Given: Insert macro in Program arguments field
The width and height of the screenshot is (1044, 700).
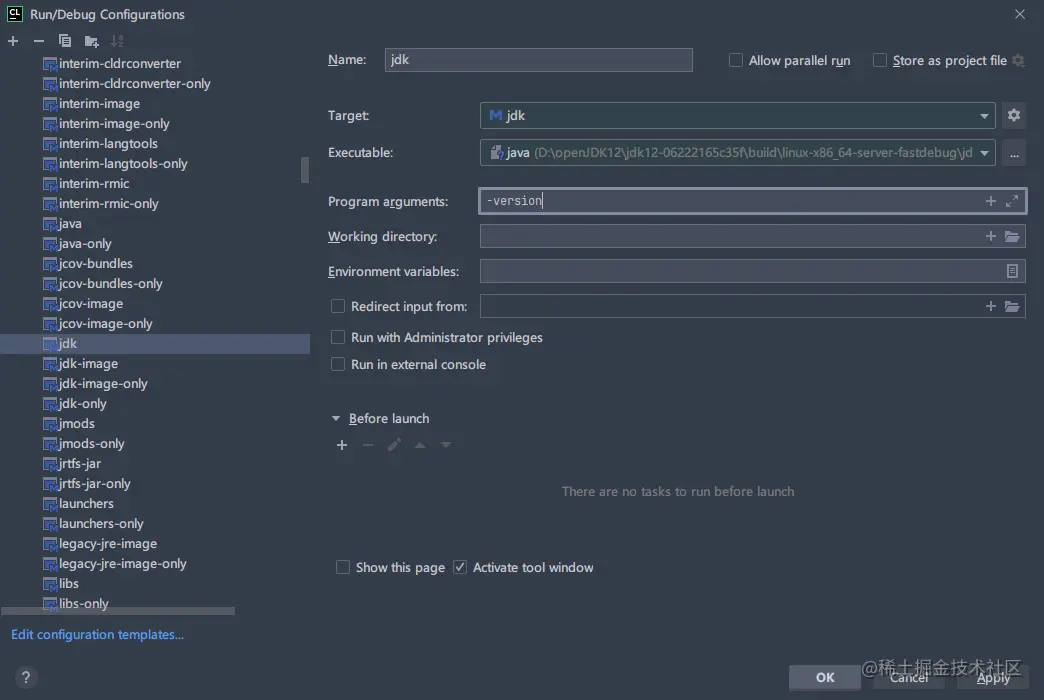Looking at the screenshot, I should 990,201.
